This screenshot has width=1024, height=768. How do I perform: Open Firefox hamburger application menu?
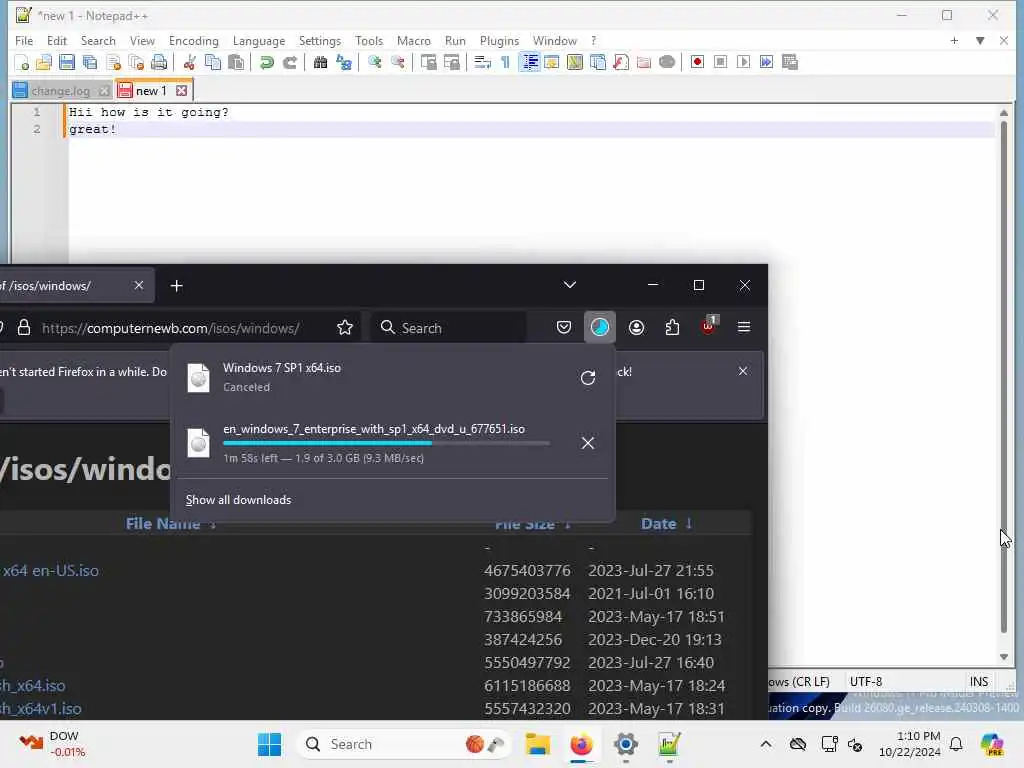coord(744,327)
